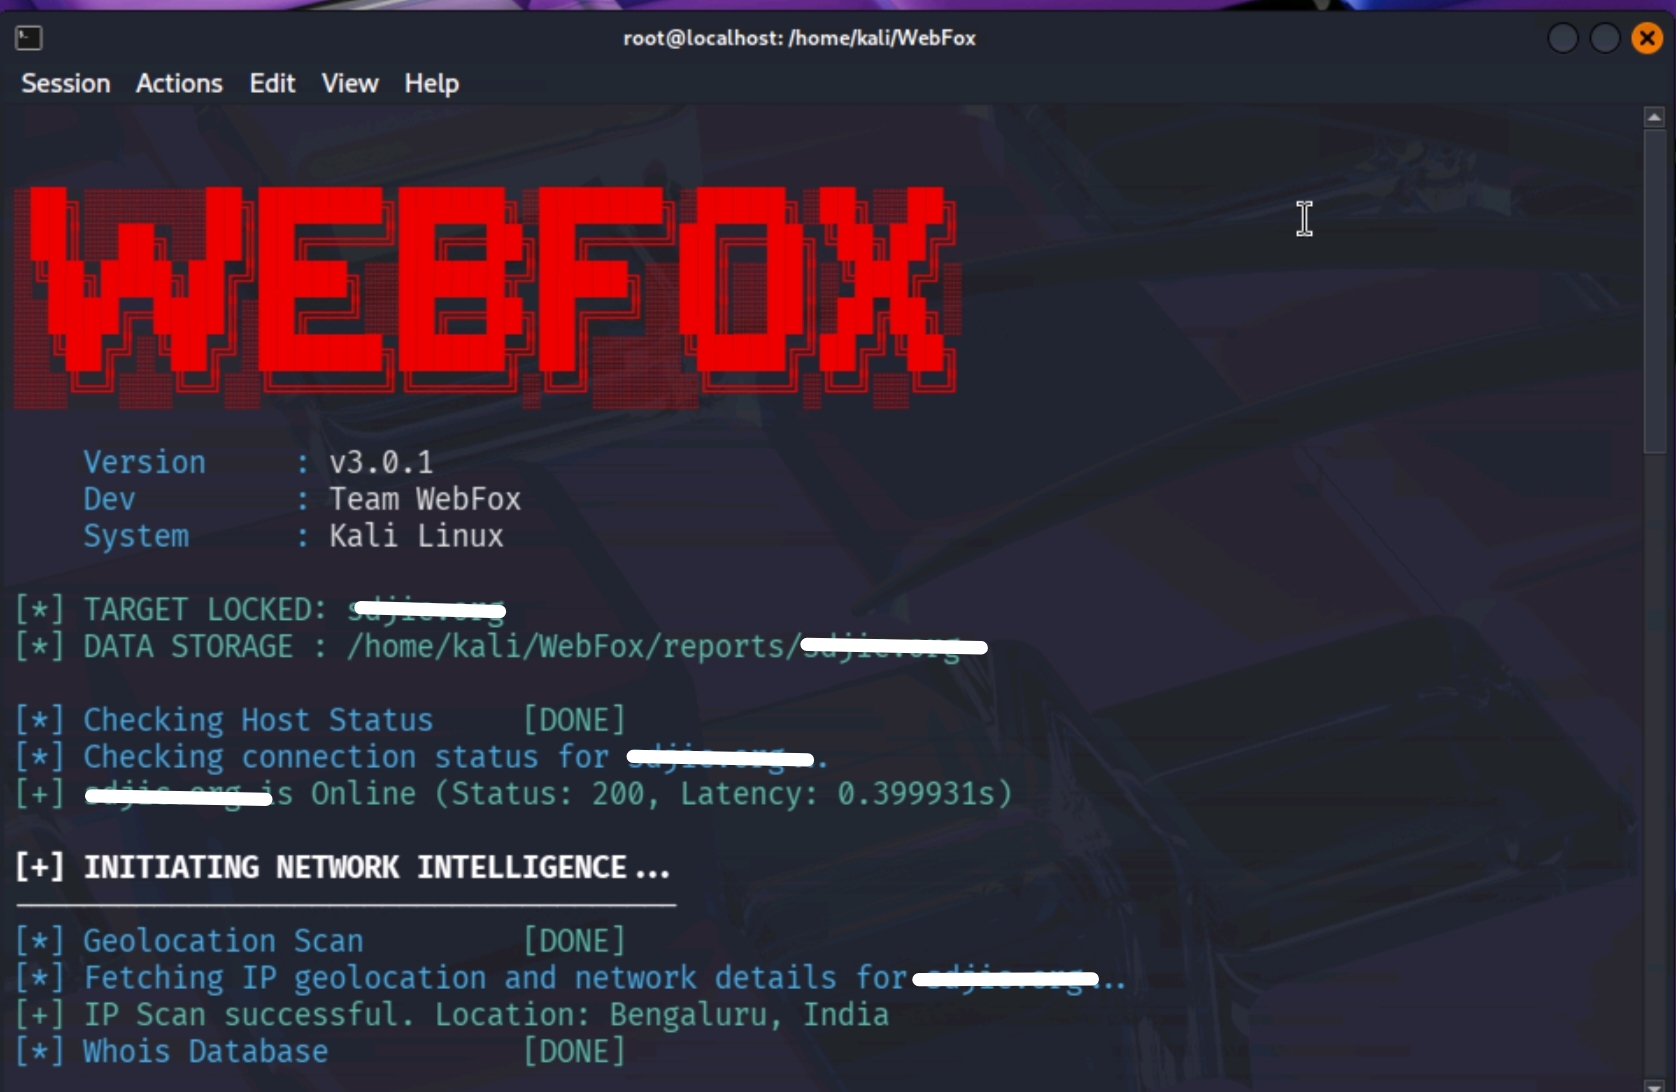Viewport: 1676px width, 1092px height.
Task: Open the Session menu
Action: pos(66,83)
